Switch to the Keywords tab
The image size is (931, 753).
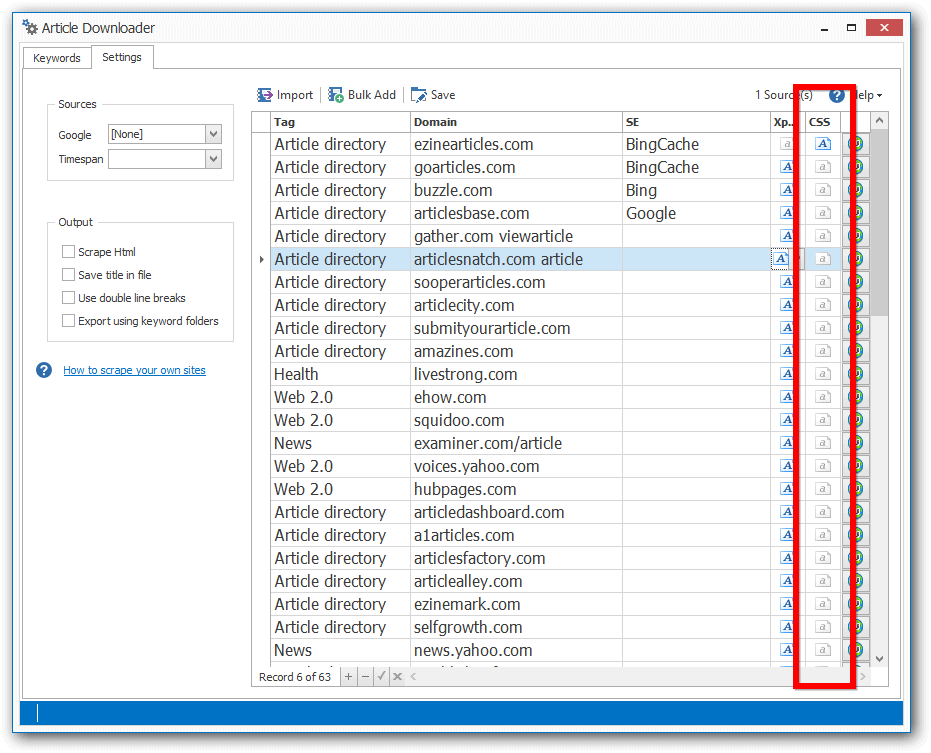pyautogui.click(x=56, y=58)
